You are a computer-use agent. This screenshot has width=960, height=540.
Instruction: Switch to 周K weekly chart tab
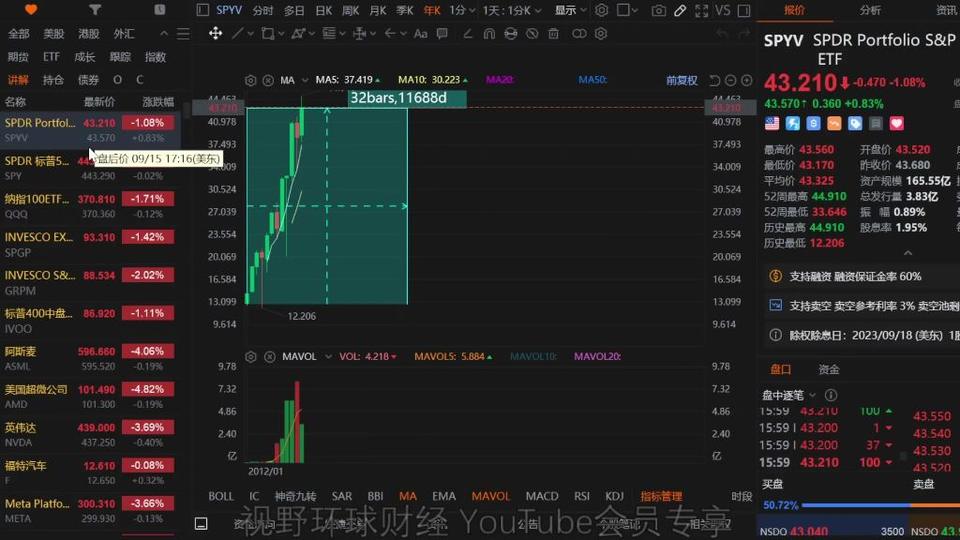click(350, 10)
